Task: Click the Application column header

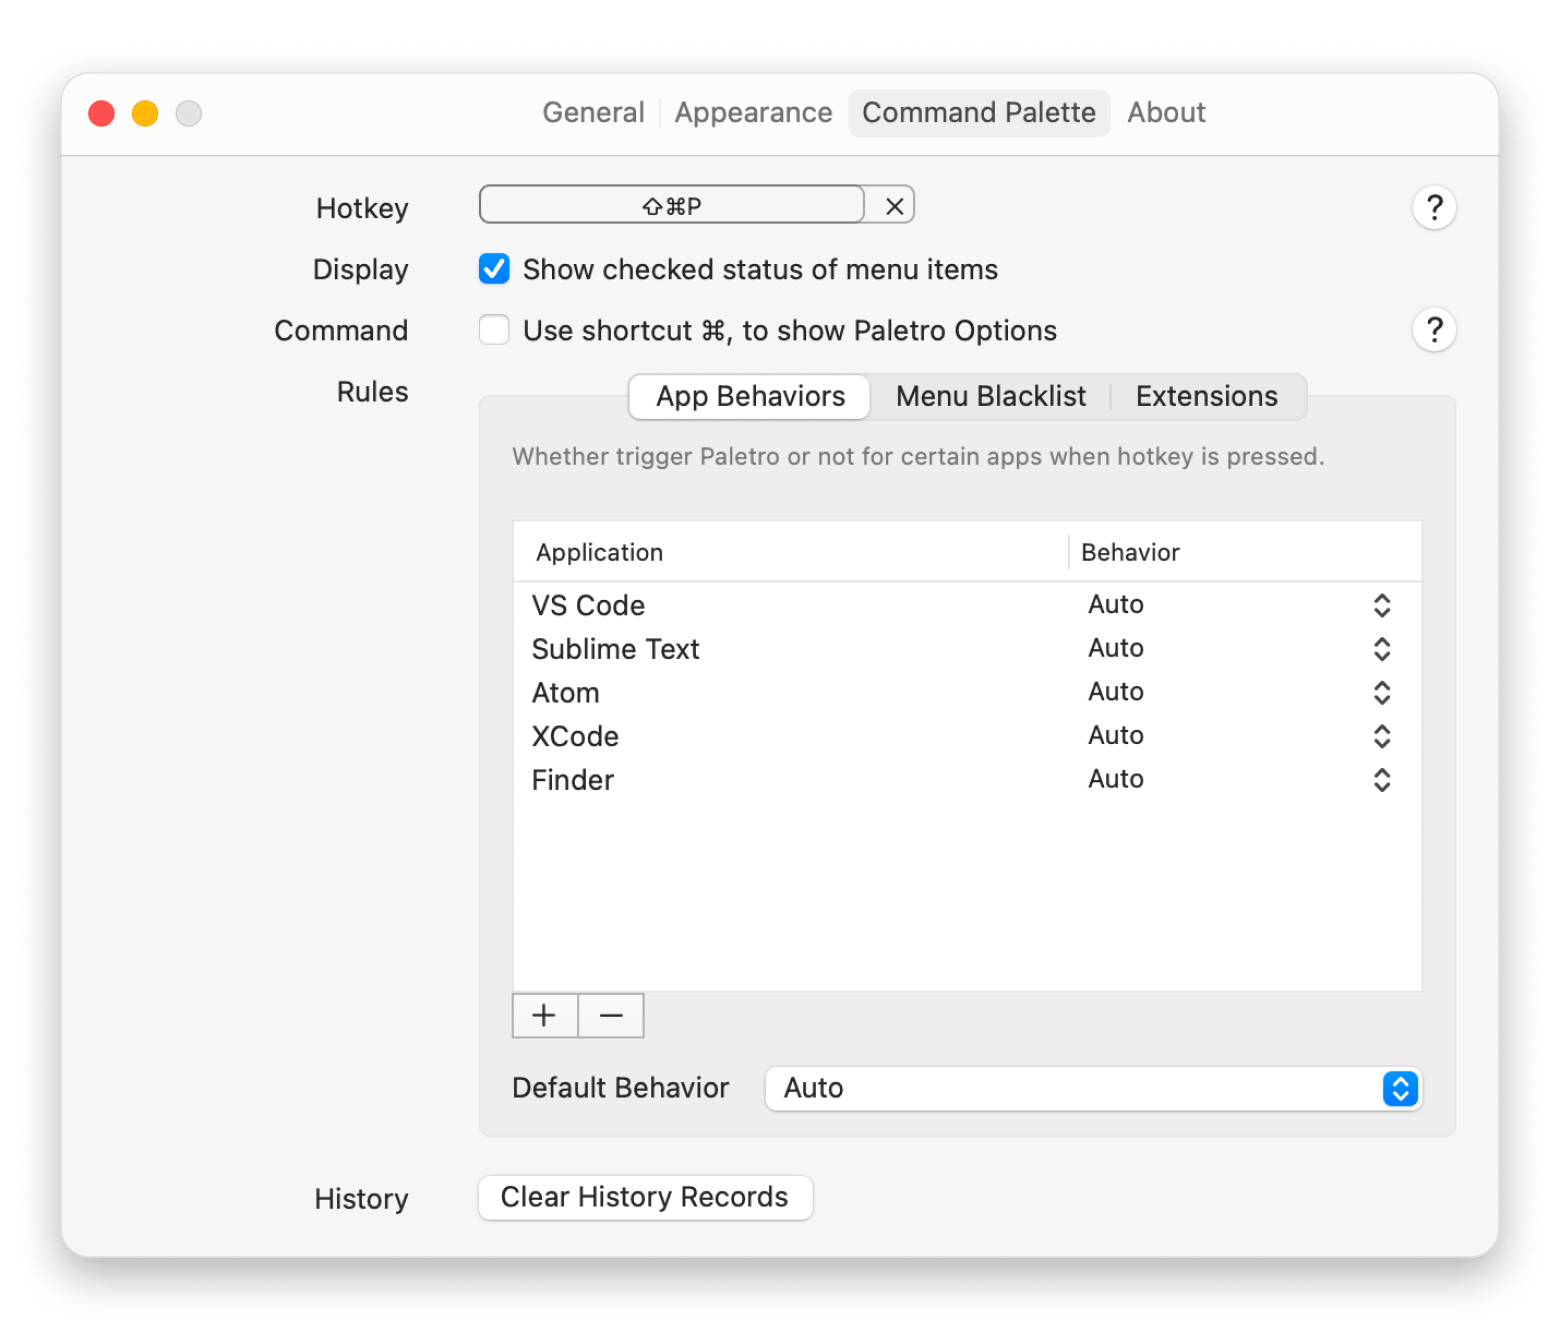Action: pos(791,552)
